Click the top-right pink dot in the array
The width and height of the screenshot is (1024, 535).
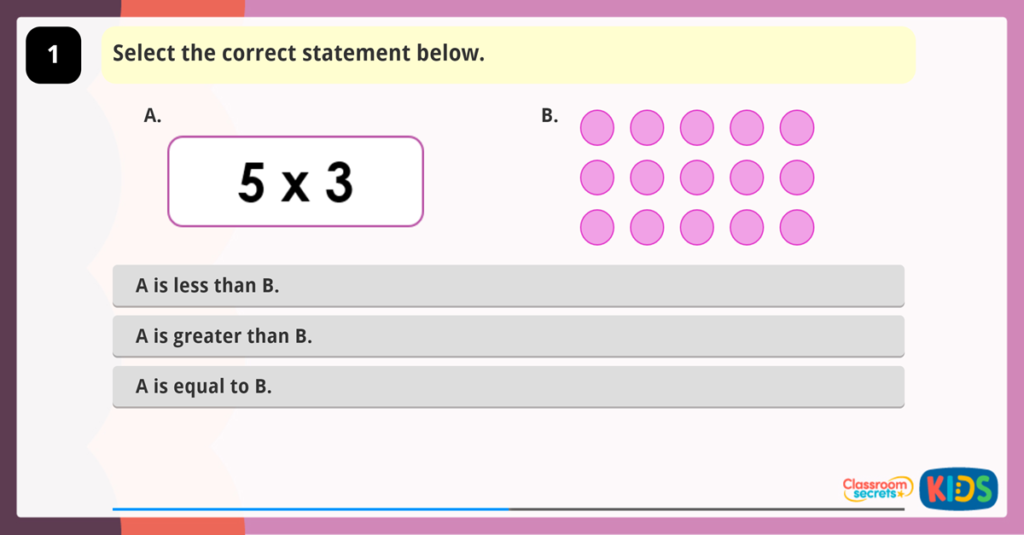[797, 128]
